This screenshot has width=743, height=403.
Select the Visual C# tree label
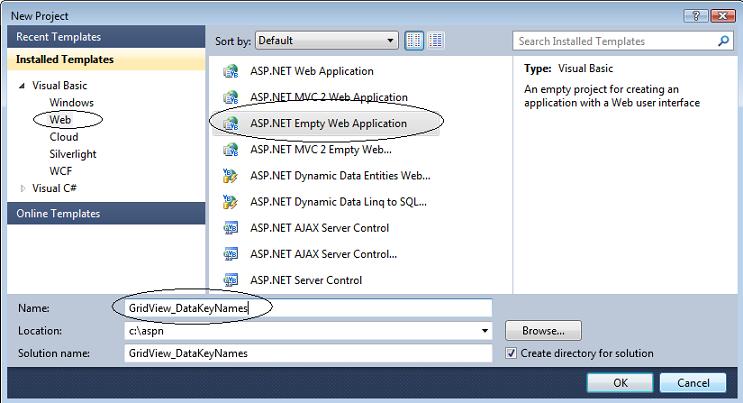click(x=54, y=188)
